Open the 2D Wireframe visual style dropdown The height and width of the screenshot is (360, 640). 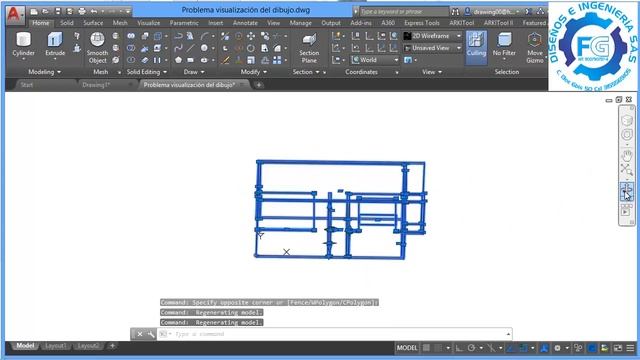tap(433, 36)
